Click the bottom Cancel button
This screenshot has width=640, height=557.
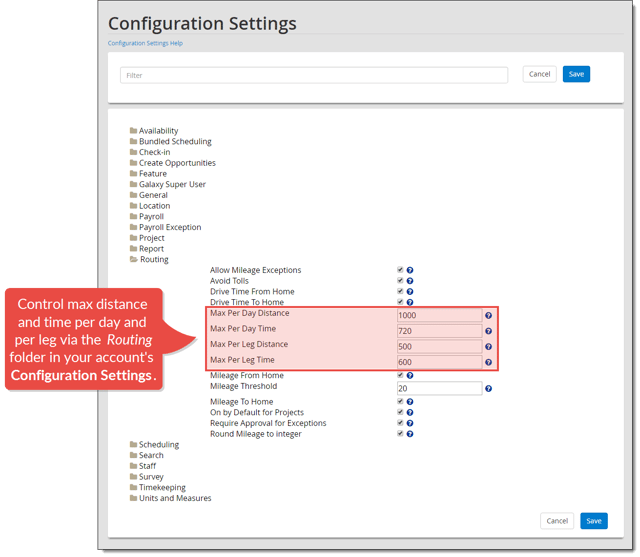point(557,521)
